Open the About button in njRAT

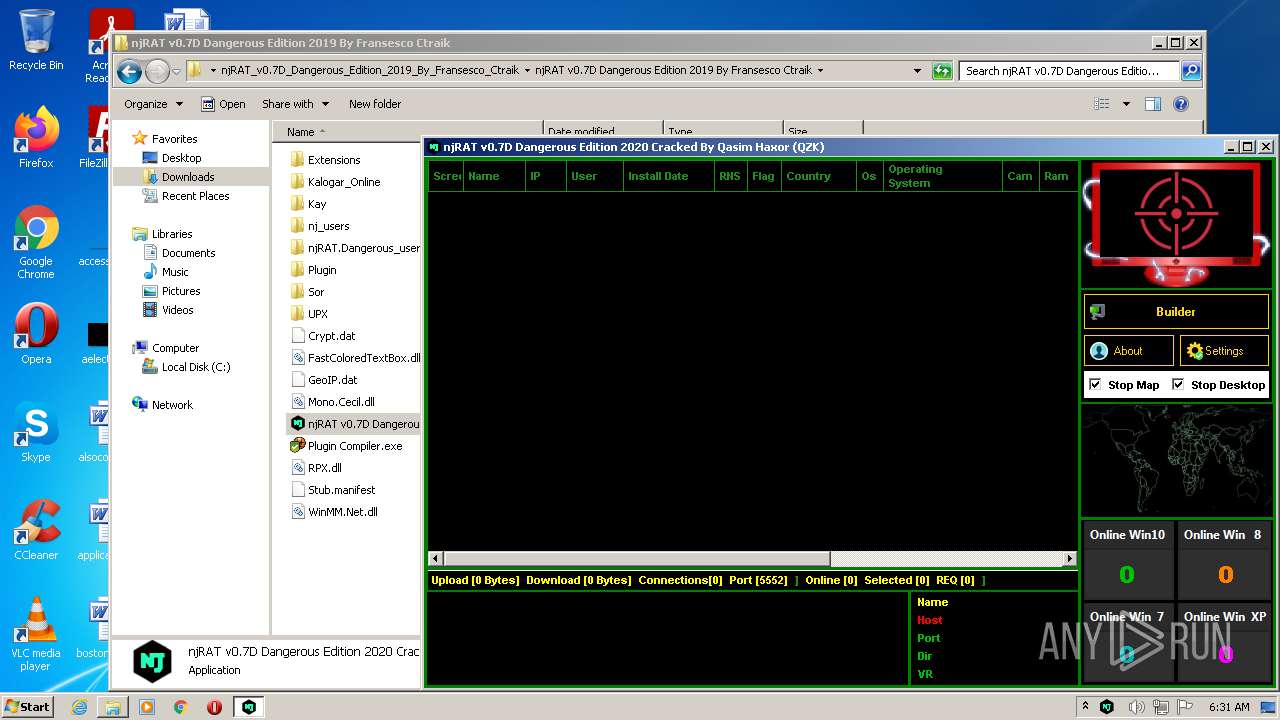[x=1128, y=351]
